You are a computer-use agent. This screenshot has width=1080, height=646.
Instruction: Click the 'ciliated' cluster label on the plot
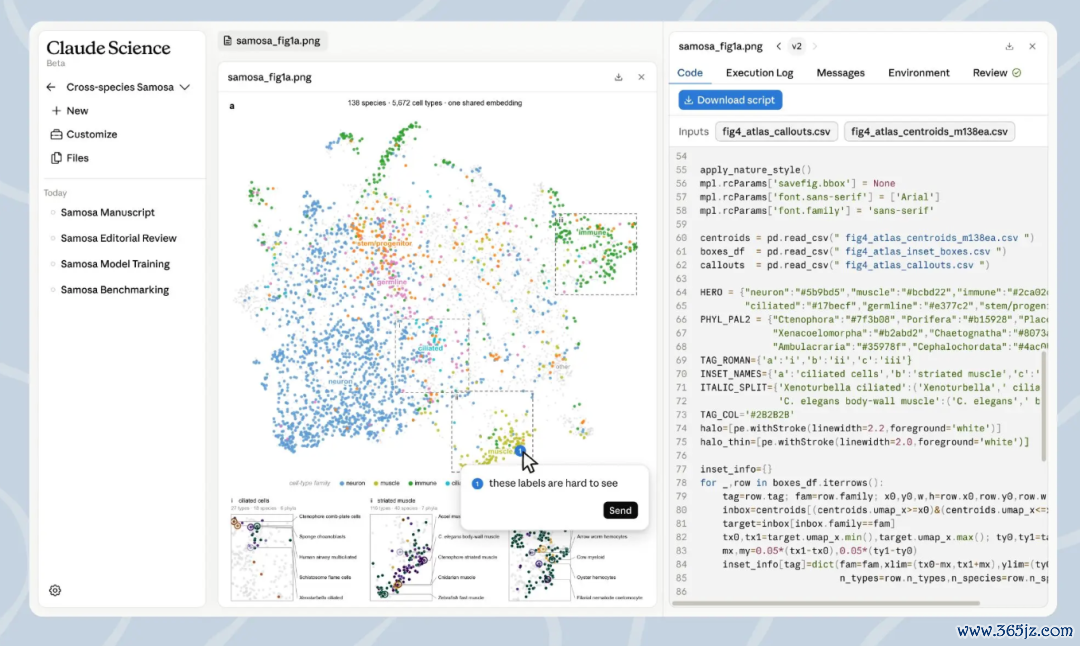click(430, 348)
